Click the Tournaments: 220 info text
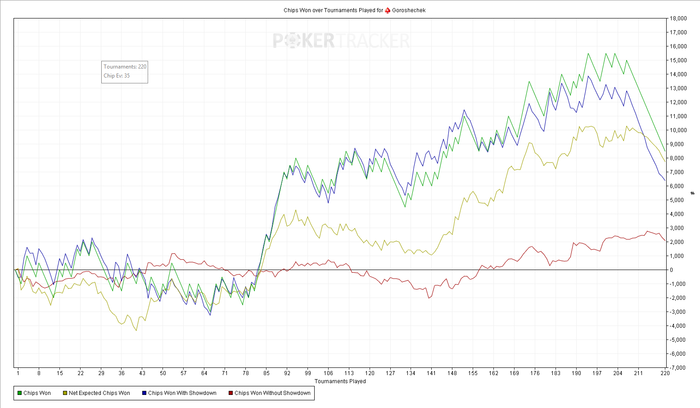The width and height of the screenshot is (700, 408). point(125,67)
